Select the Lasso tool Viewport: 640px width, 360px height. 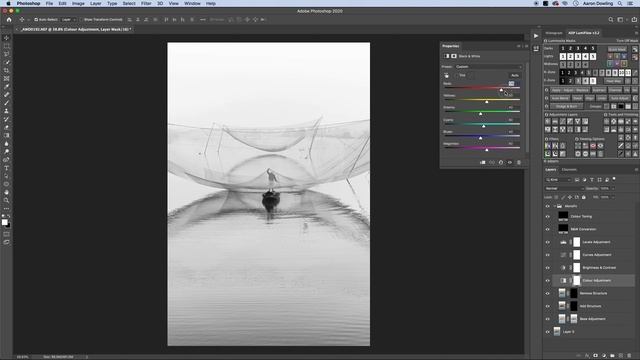point(6,54)
